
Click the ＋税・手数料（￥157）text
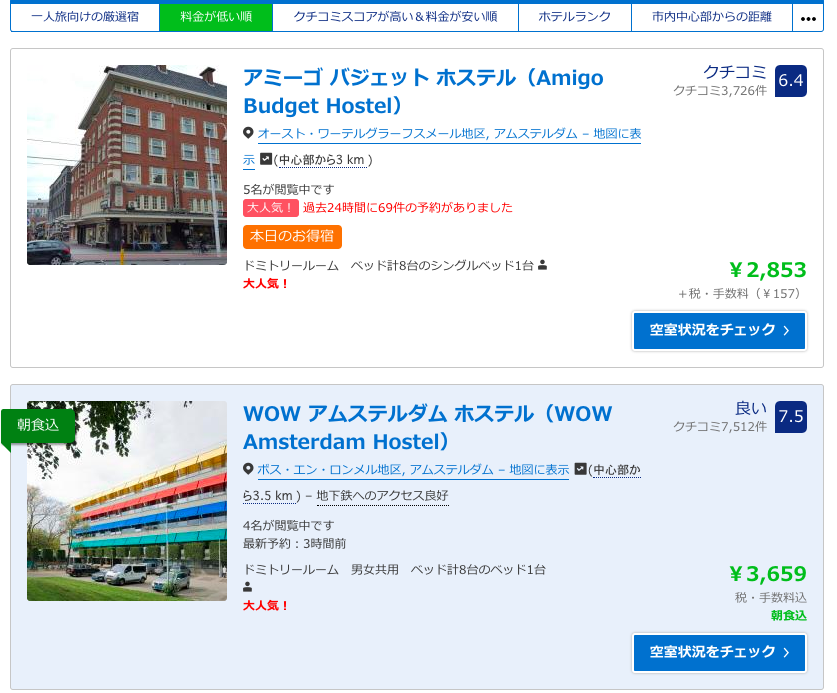pos(742,294)
